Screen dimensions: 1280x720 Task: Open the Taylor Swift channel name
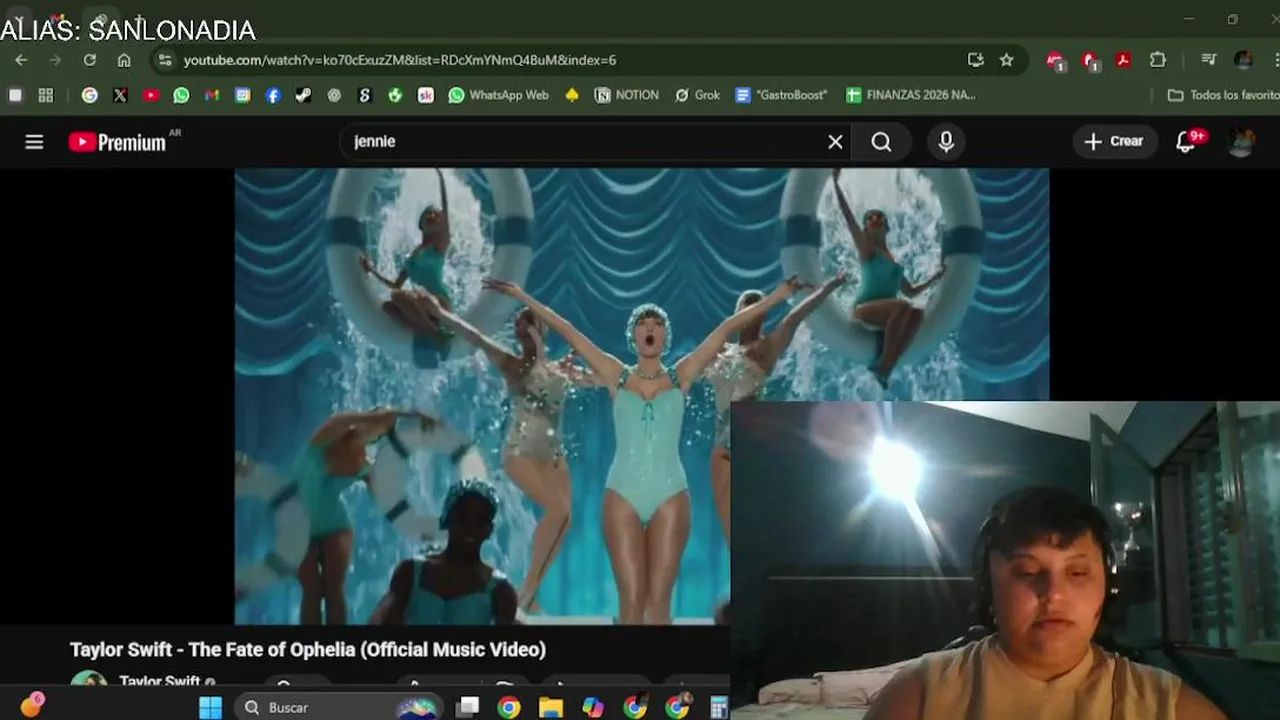point(160,681)
